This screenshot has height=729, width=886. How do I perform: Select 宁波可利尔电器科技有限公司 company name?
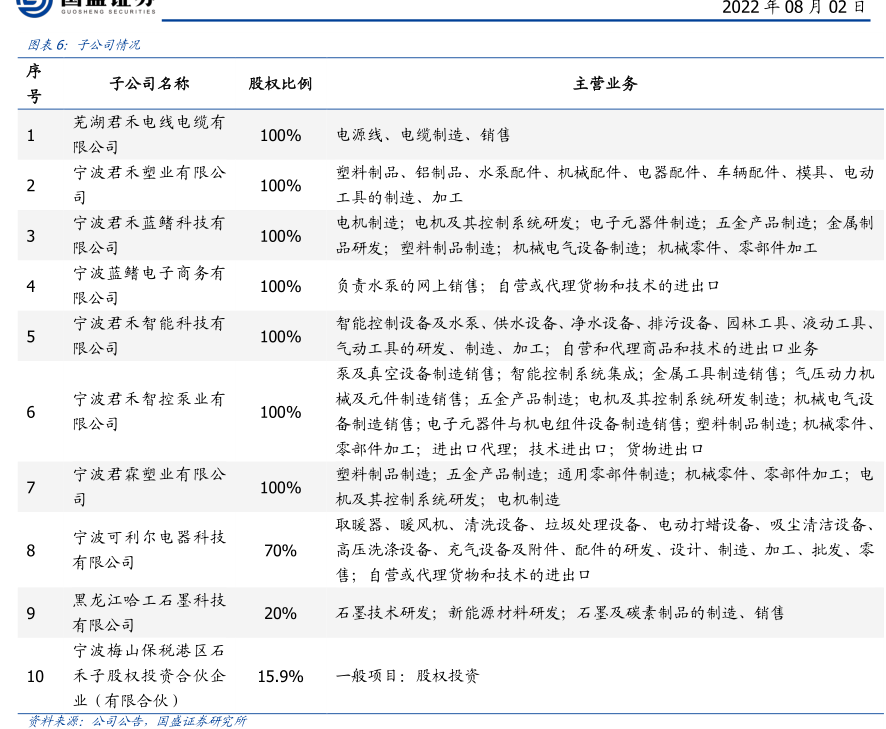[x=149, y=550]
